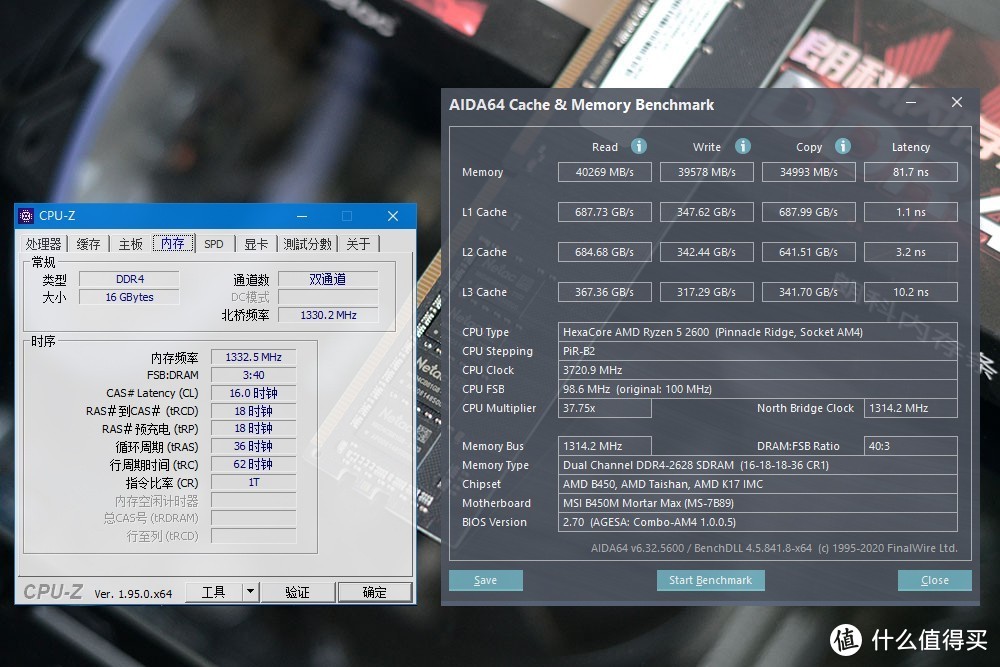The height and width of the screenshot is (667, 1000).
Task: Click the Save button in AIDA64
Action: pyautogui.click(x=486, y=580)
